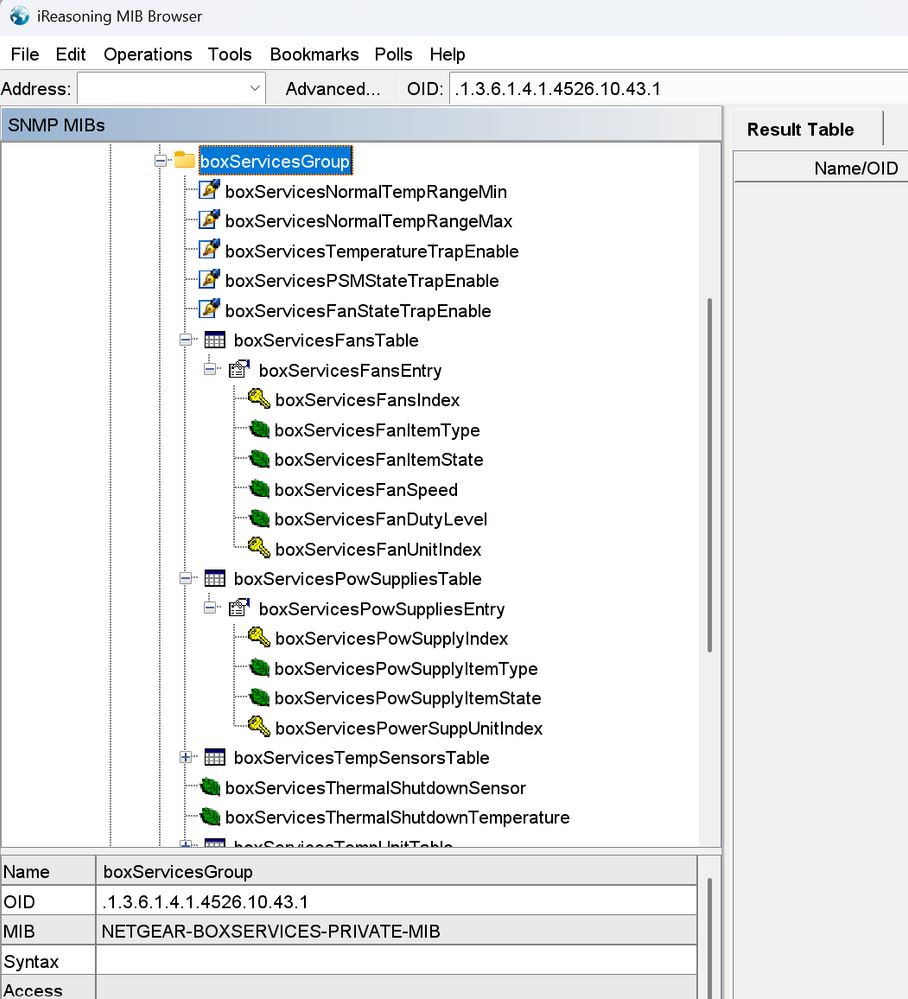Switch to the Result Table tab
Viewport: 908px width, 999px height.
[x=800, y=129]
